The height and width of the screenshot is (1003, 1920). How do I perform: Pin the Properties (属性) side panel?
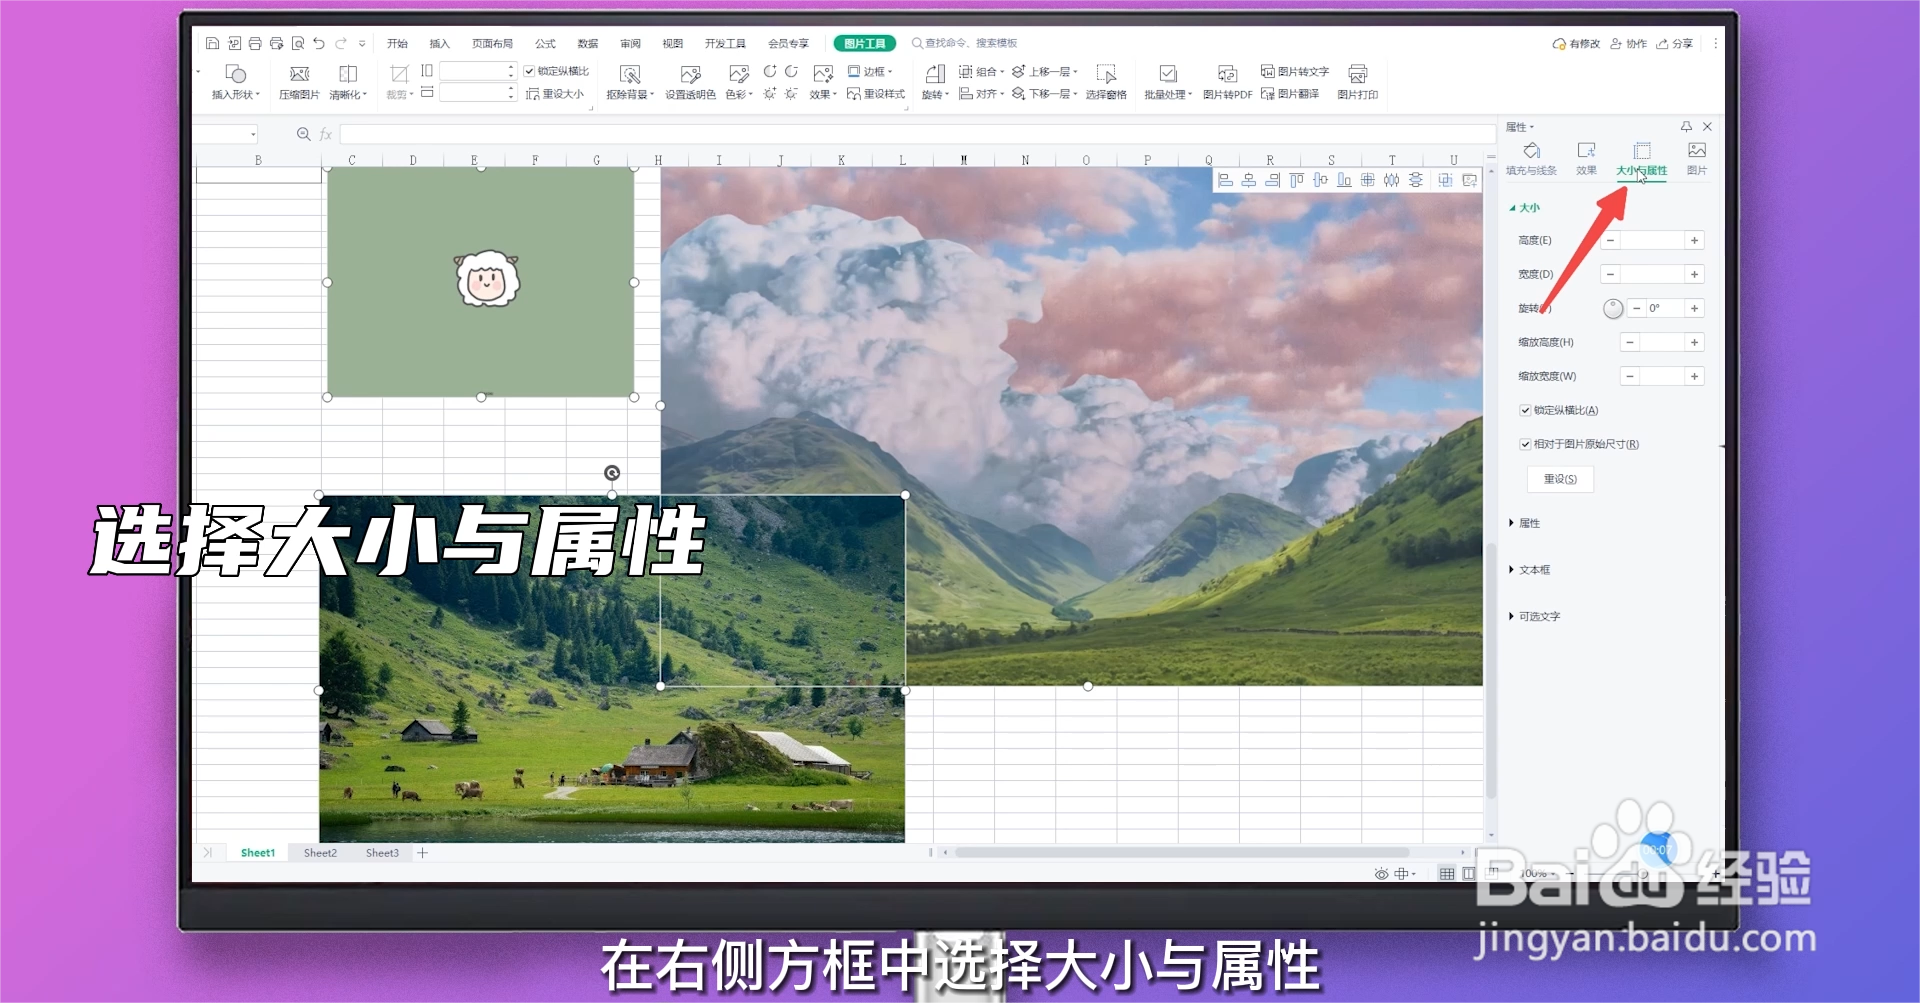[x=1686, y=127]
